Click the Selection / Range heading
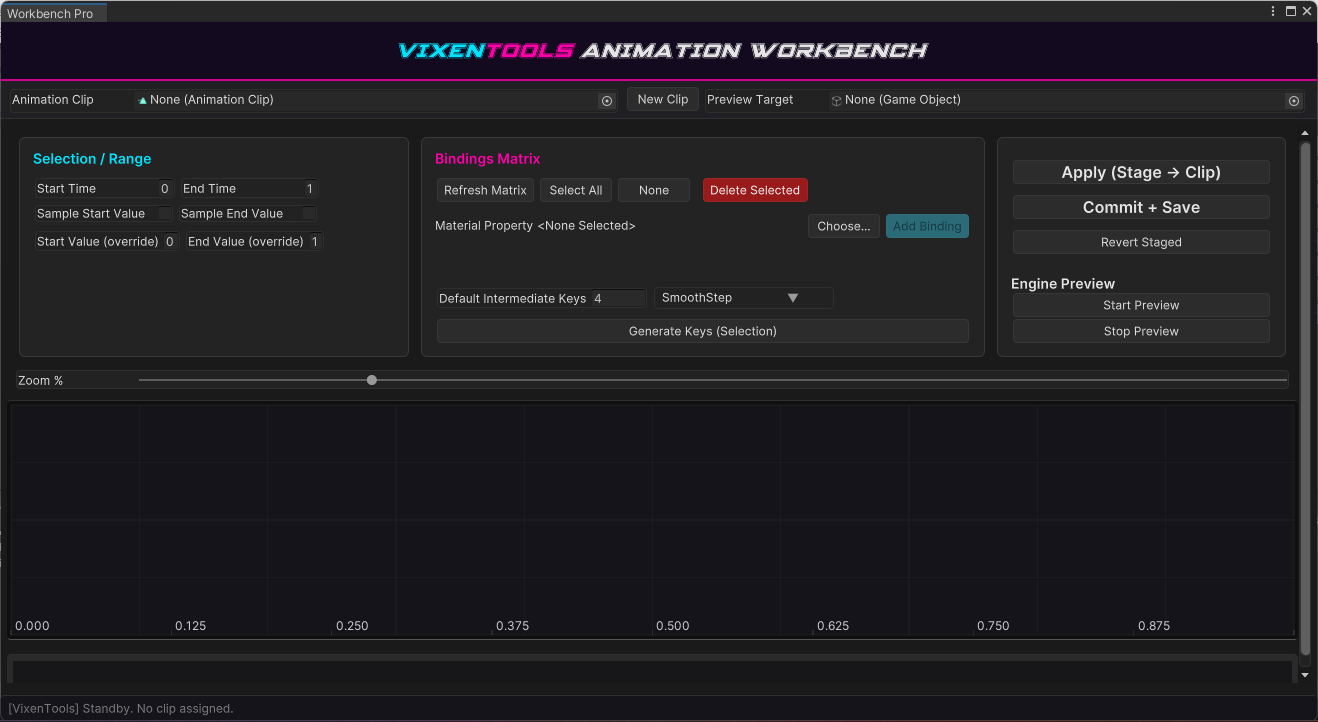Screen dimensions: 1318x722 click(x=92, y=159)
